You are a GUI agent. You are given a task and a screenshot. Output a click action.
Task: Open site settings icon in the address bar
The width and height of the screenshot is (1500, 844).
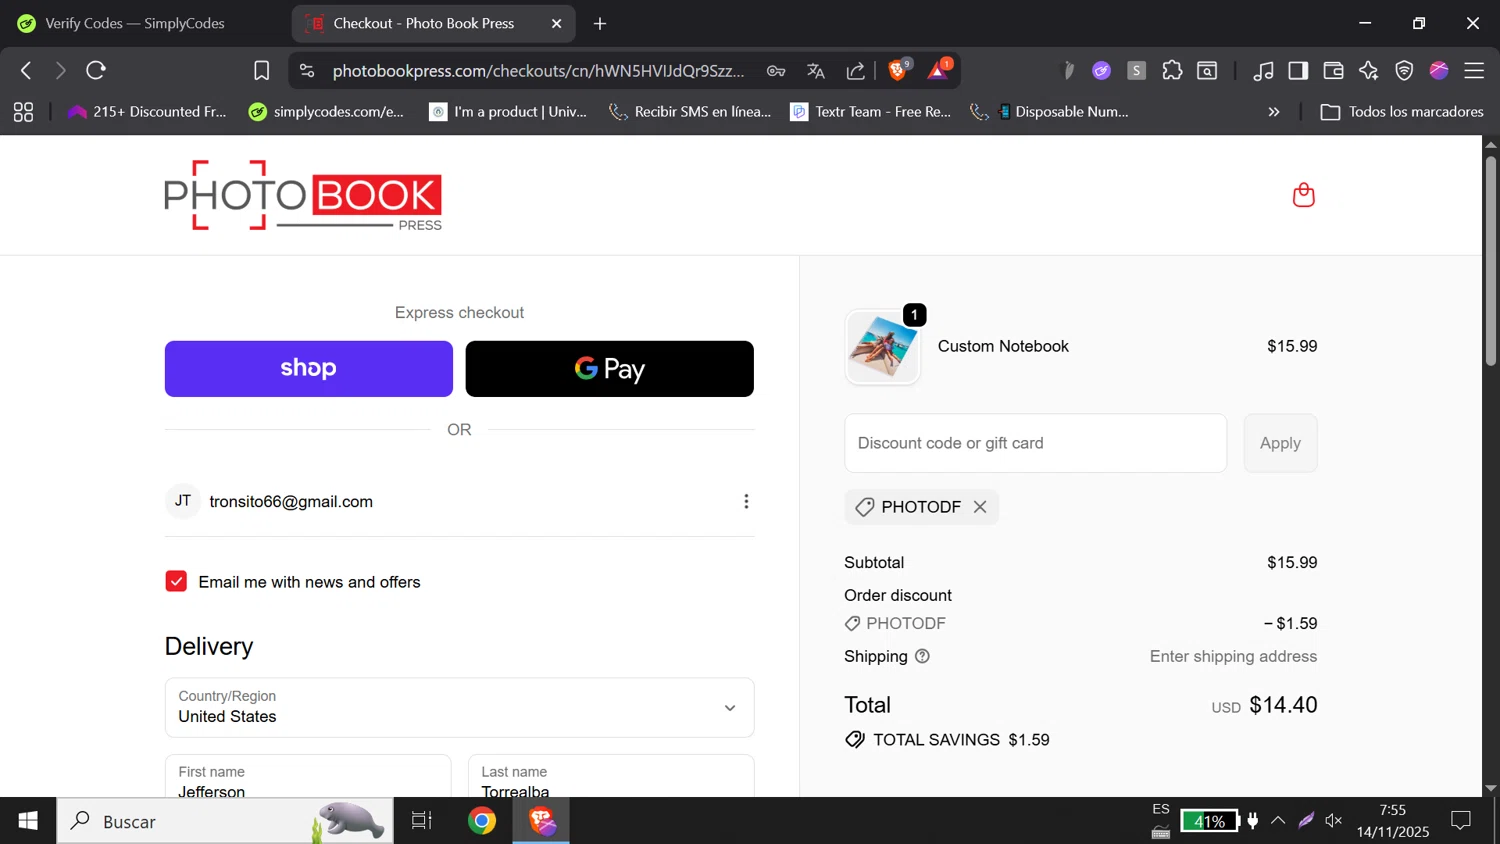[307, 70]
